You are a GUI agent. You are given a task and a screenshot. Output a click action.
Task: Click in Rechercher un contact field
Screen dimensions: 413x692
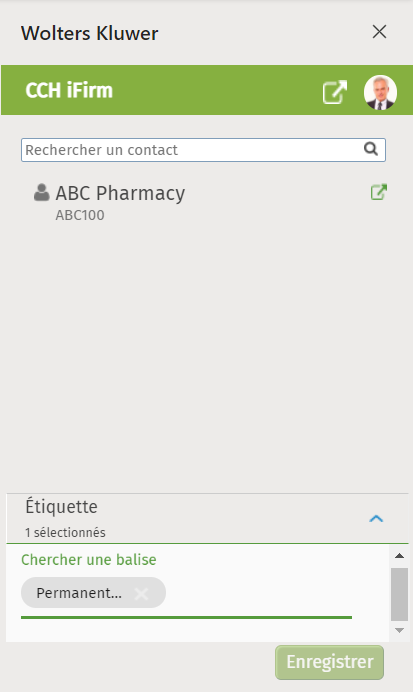(203, 150)
